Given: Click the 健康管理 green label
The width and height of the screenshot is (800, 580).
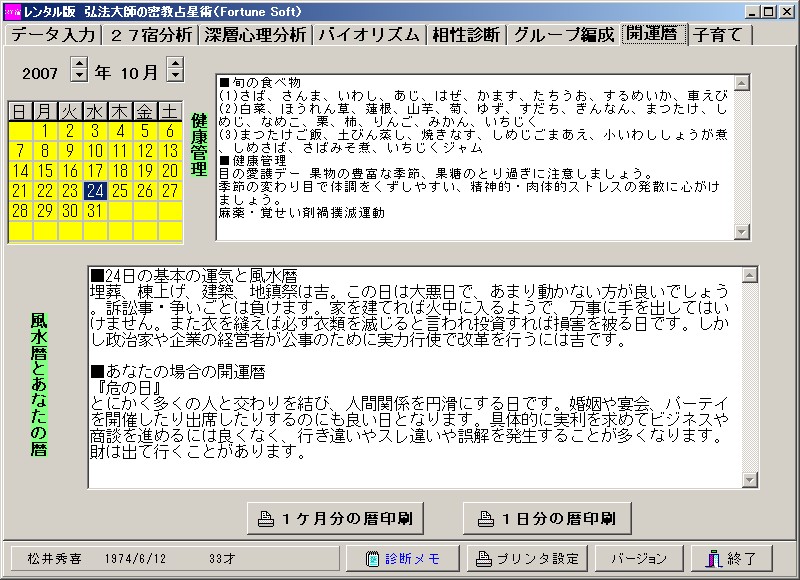Looking at the screenshot, I should pyautogui.click(x=199, y=145).
